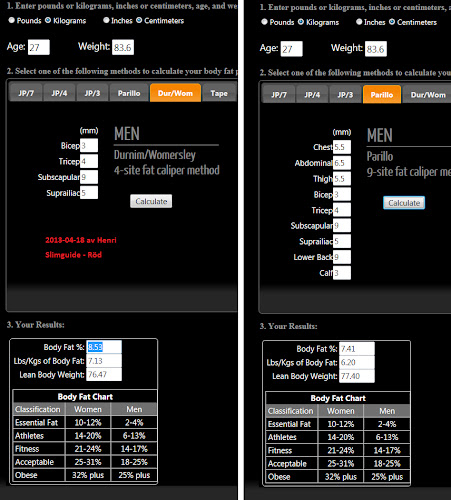Click 'Acceptable' row in left chart
This screenshot has width=451, height=500.
click(x=85, y=462)
